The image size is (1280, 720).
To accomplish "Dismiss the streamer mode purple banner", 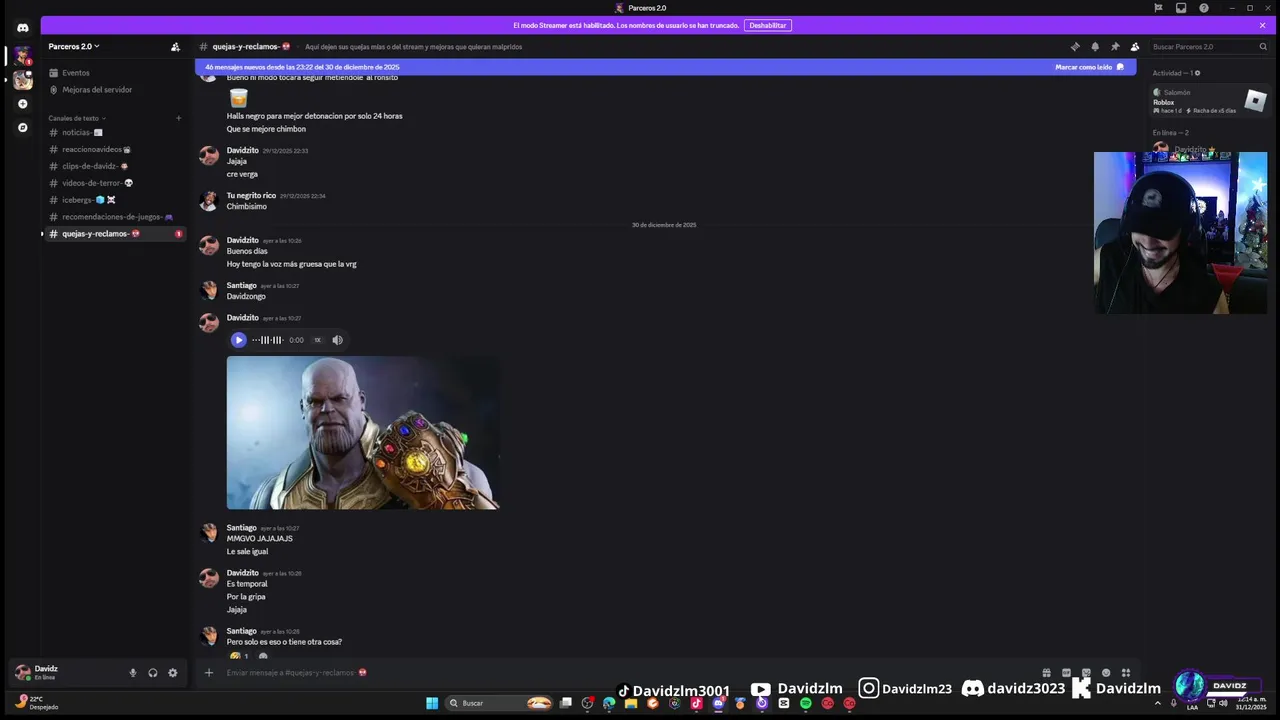I will click(1262, 25).
